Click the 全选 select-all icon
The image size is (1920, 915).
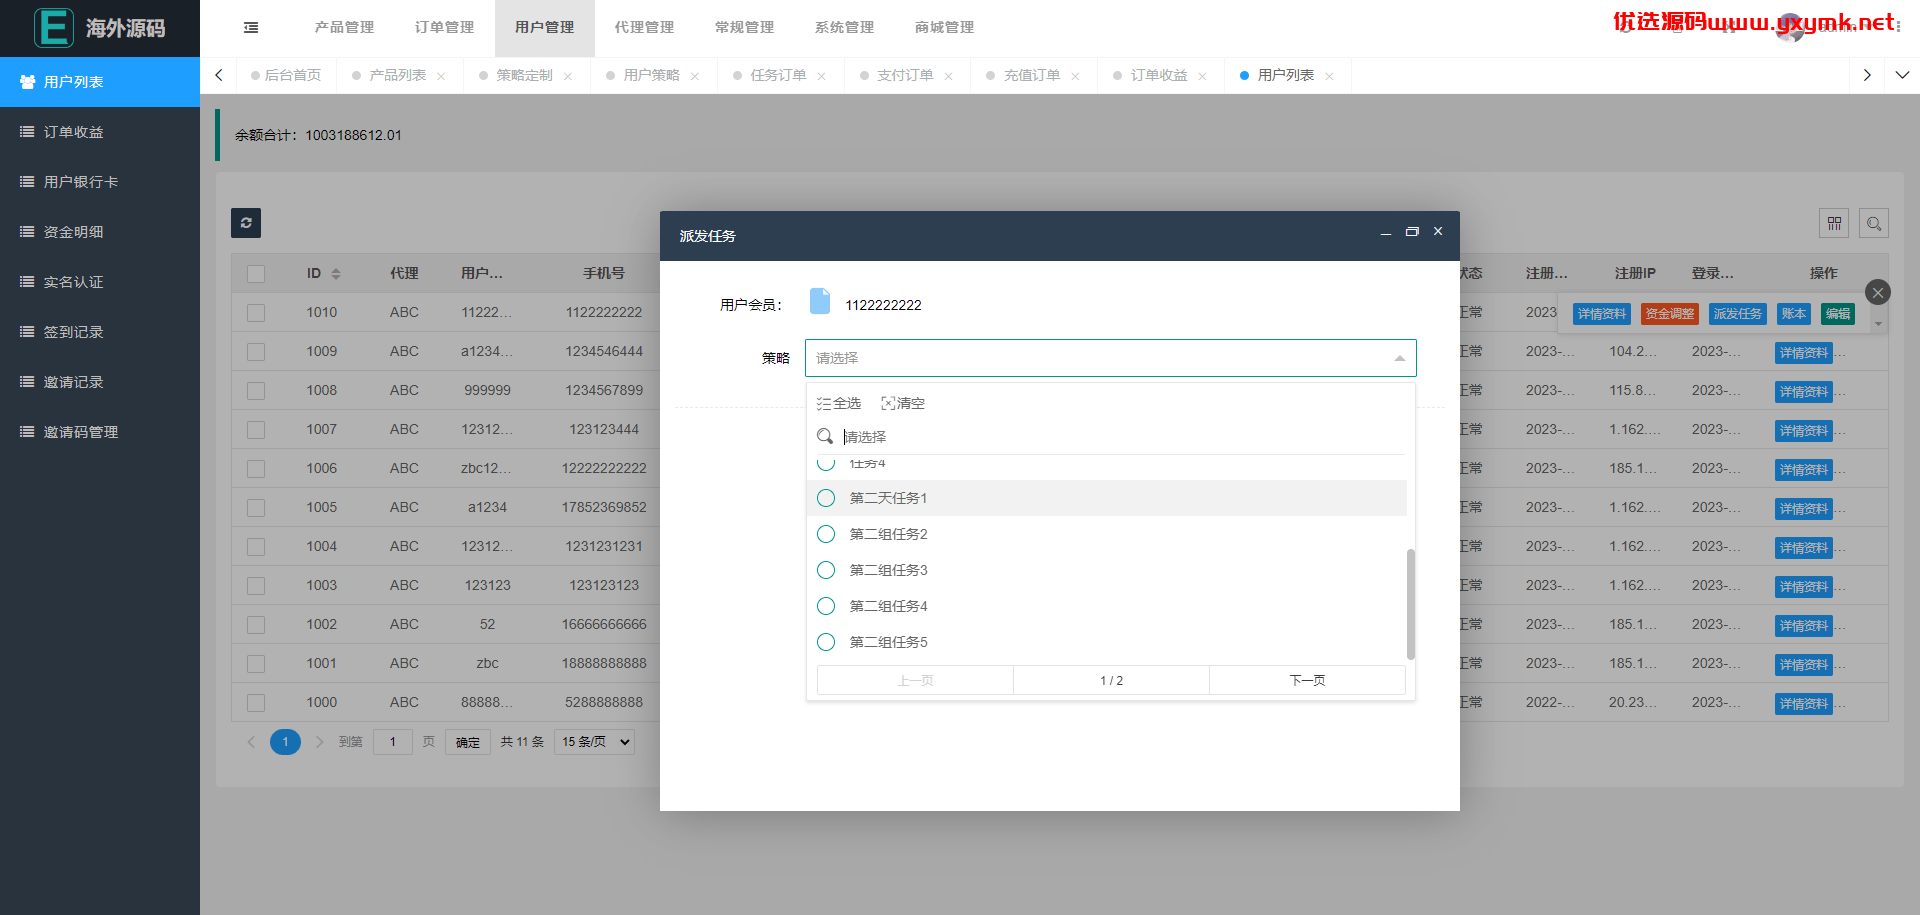point(824,404)
